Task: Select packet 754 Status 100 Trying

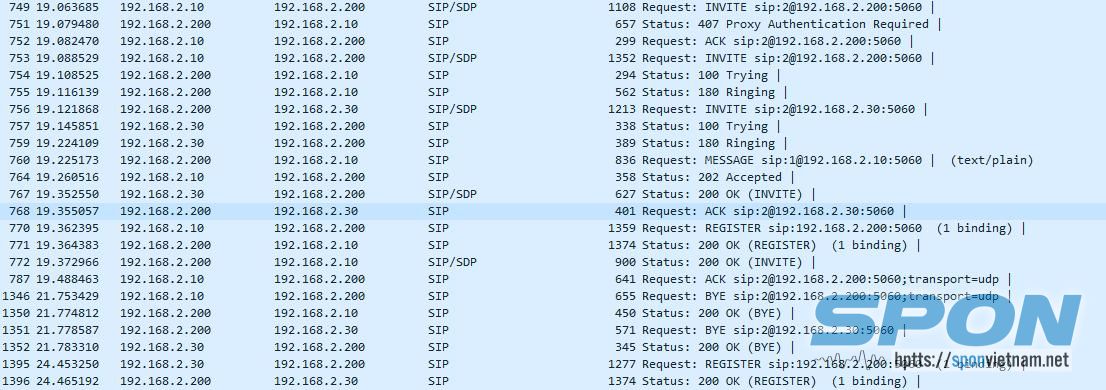Action: tap(553, 75)
